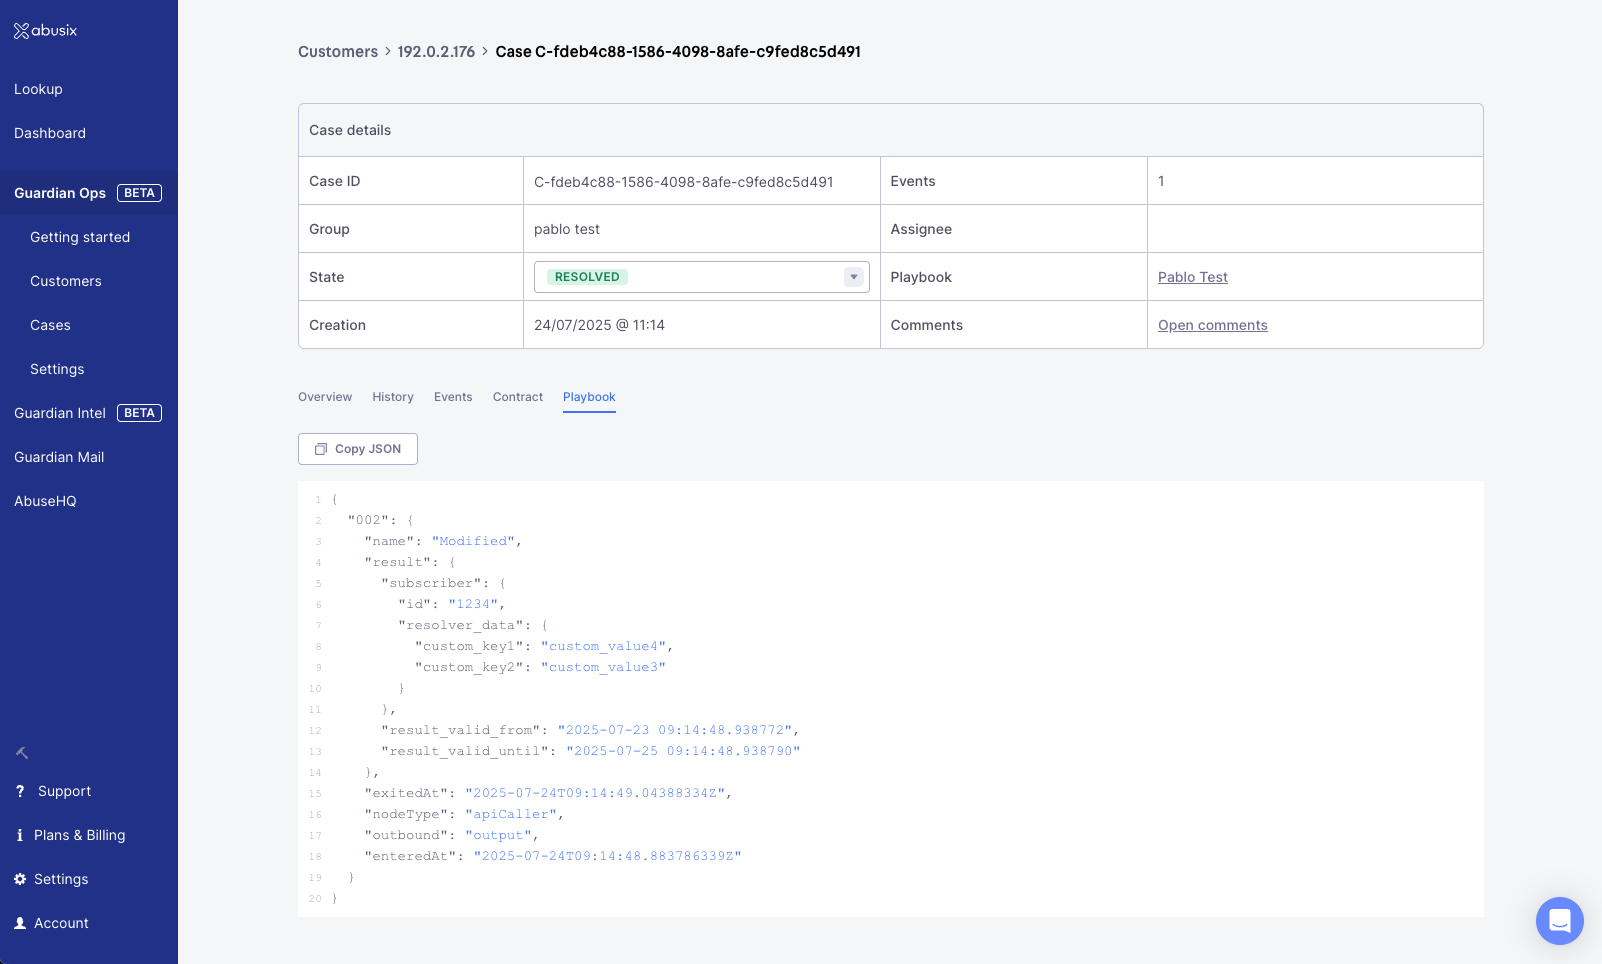Click the BETA badge next to Guardian Intel
This screenshot has height=964, width=1602.
pos(139,413)
